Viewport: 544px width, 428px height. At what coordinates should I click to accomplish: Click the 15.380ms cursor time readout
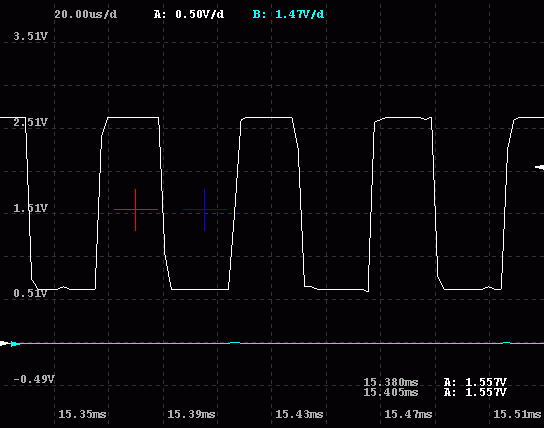(x=391, y=382)
